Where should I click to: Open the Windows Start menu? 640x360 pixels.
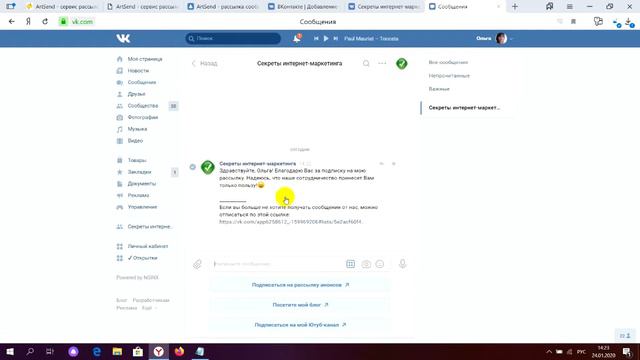pos(10,351)
